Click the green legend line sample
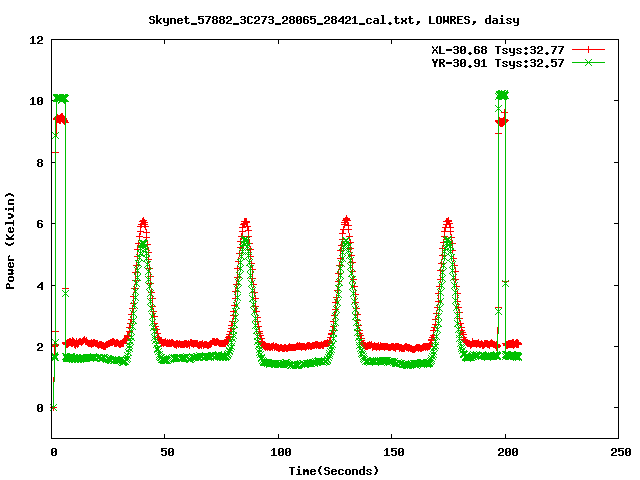 coord(588,62)
